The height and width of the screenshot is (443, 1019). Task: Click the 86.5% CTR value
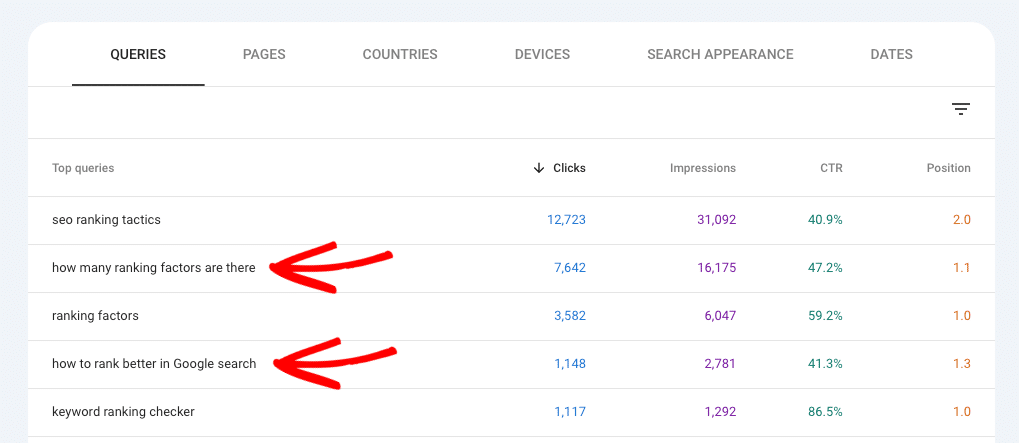click(825, 412)
